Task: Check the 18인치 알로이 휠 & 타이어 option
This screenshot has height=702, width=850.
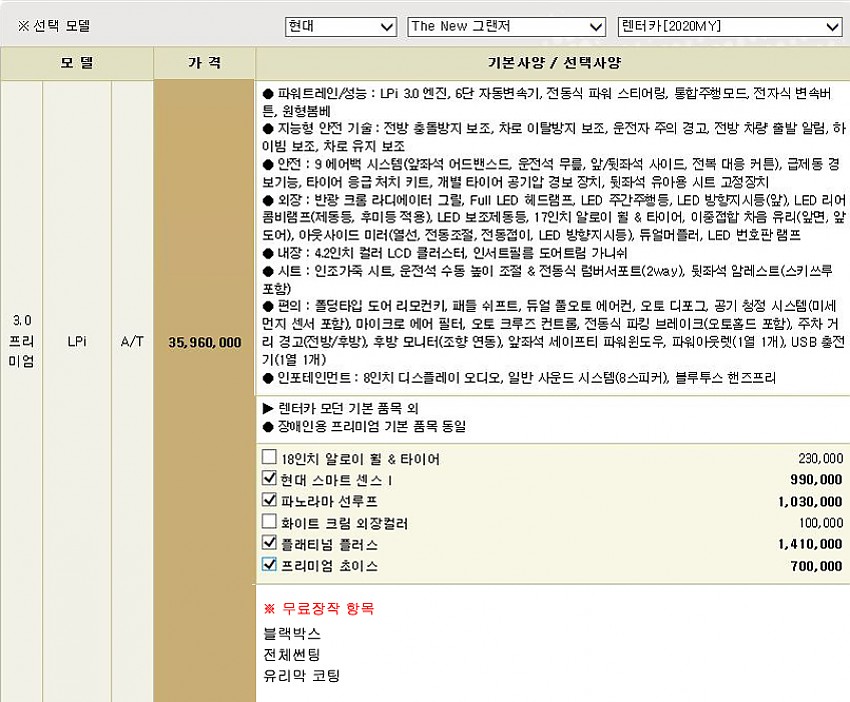Action: click(x=268, y=458)
